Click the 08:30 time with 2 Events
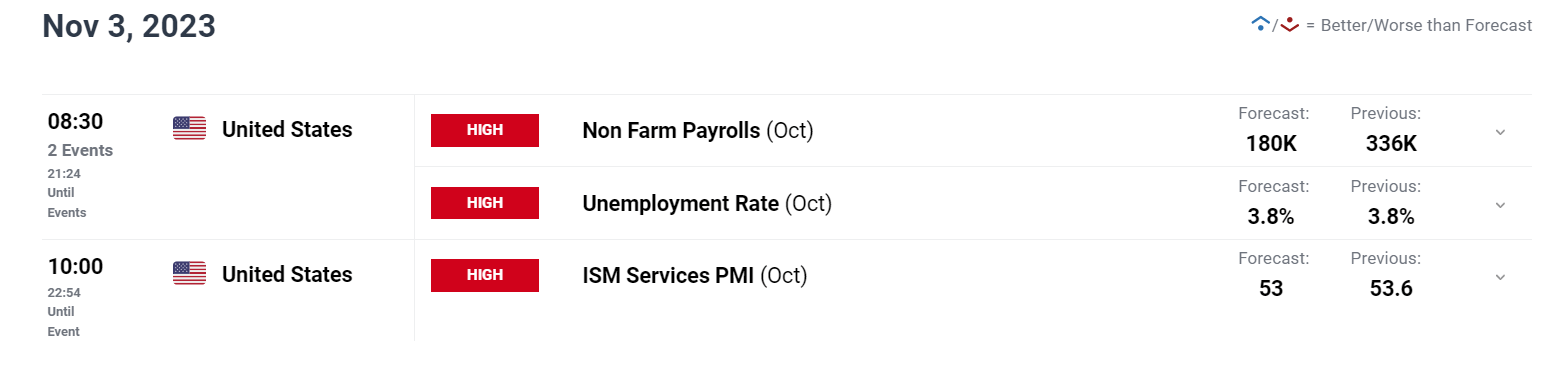Viewport: 1556px width, 367px height. coord(81,134)
